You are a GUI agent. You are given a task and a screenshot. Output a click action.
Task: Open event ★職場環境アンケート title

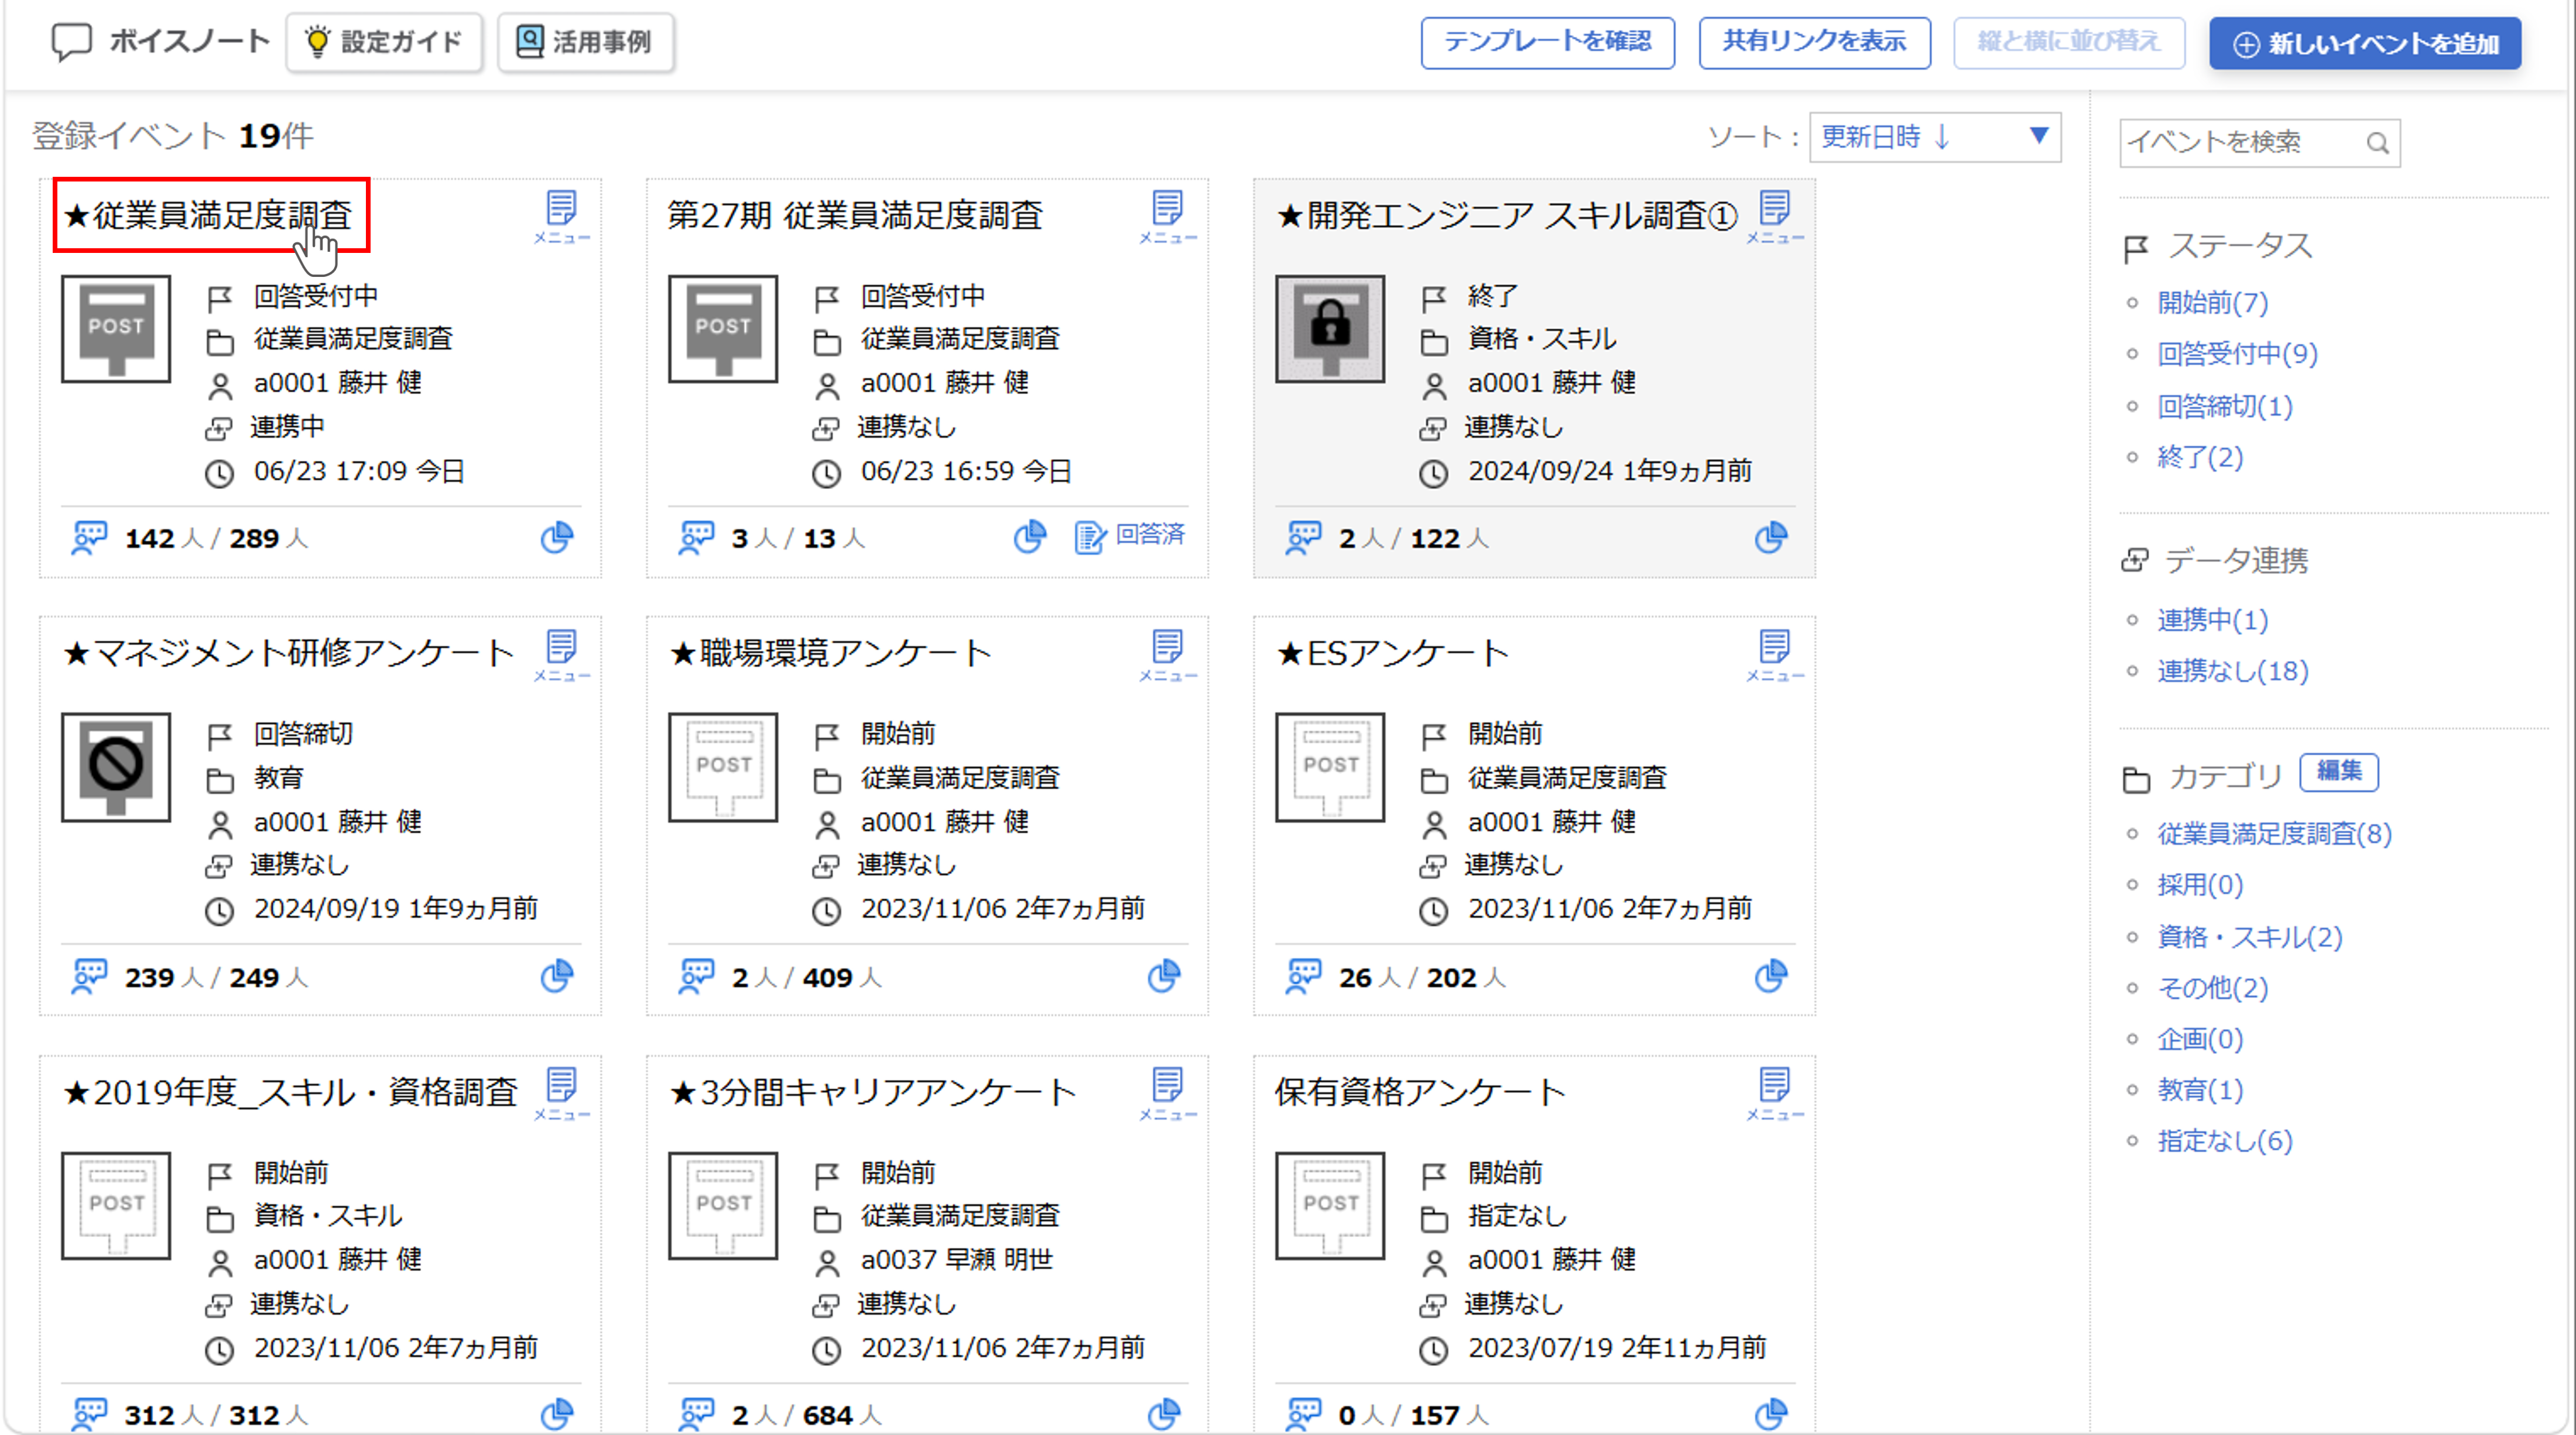(831, 654)
